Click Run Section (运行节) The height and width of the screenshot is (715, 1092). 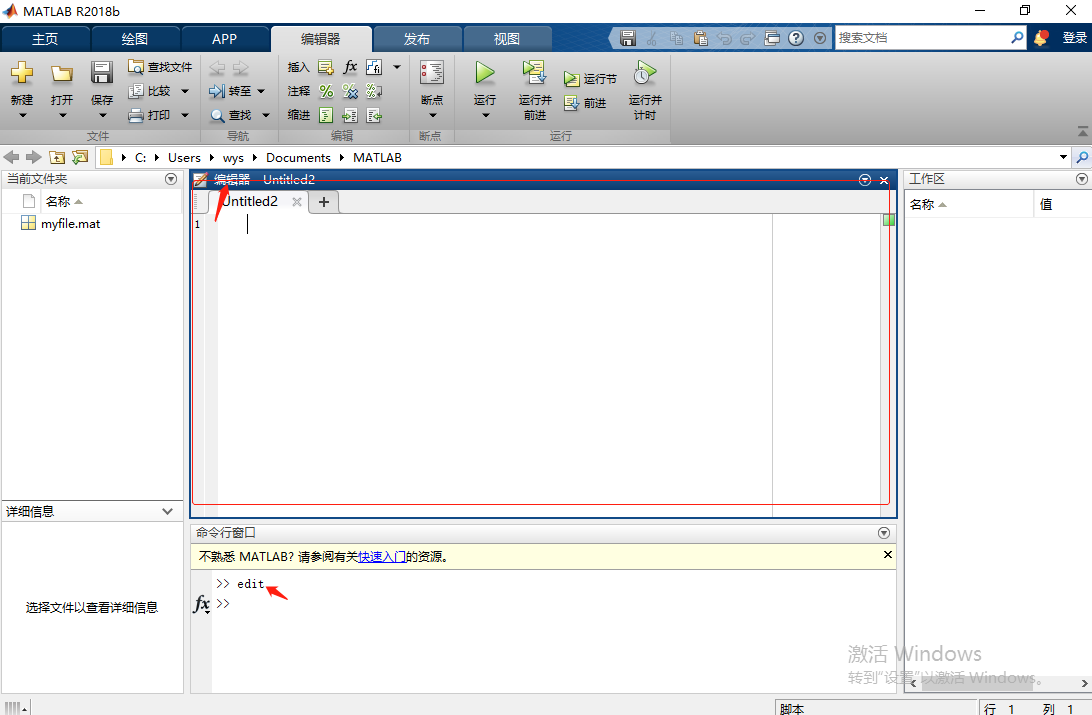click(590, 79)
